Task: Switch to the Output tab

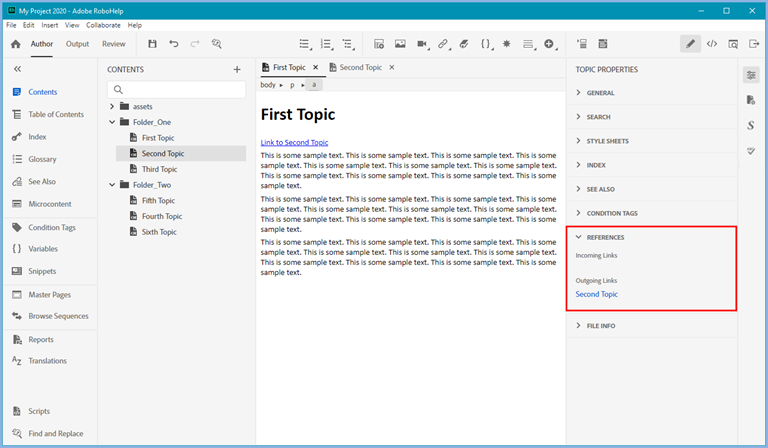Action: [x=77, y=44]
